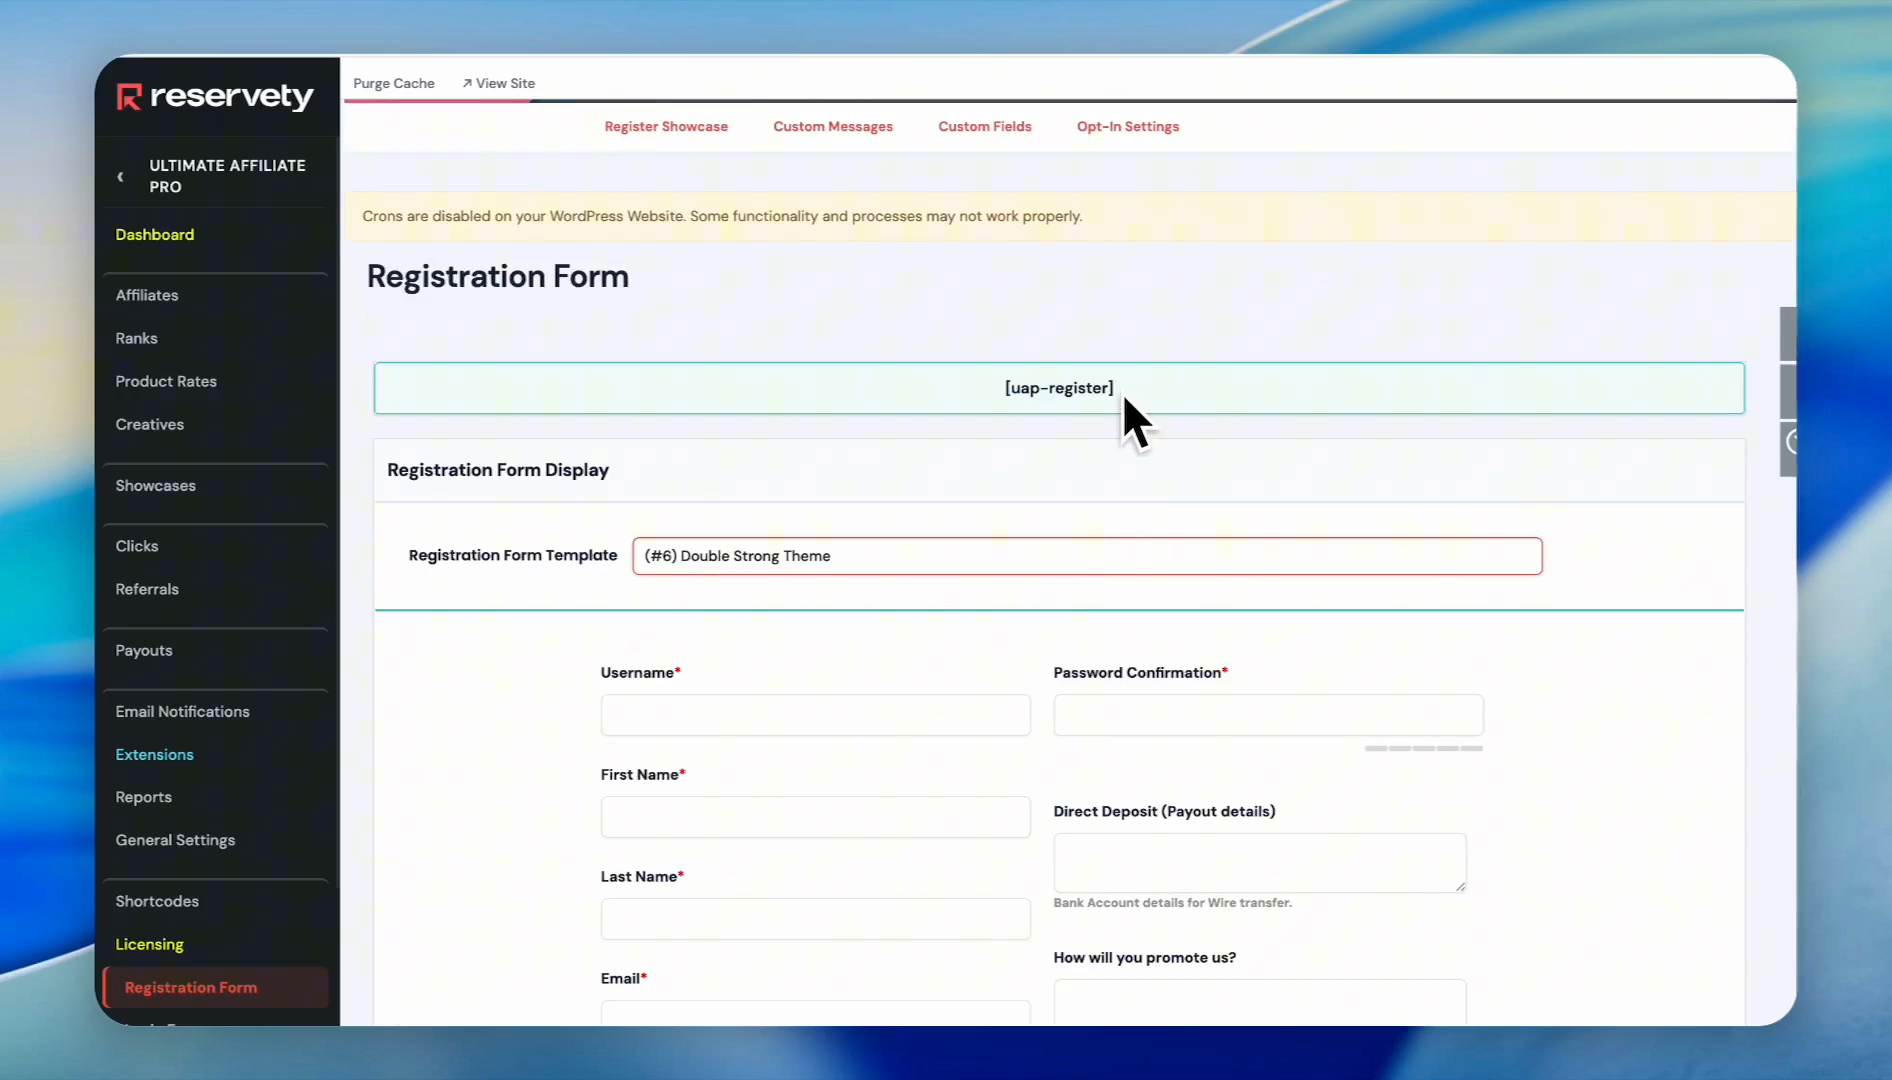Switch to the Register Showcase tab
1892x1080 pixels.
tap(666, 127)
